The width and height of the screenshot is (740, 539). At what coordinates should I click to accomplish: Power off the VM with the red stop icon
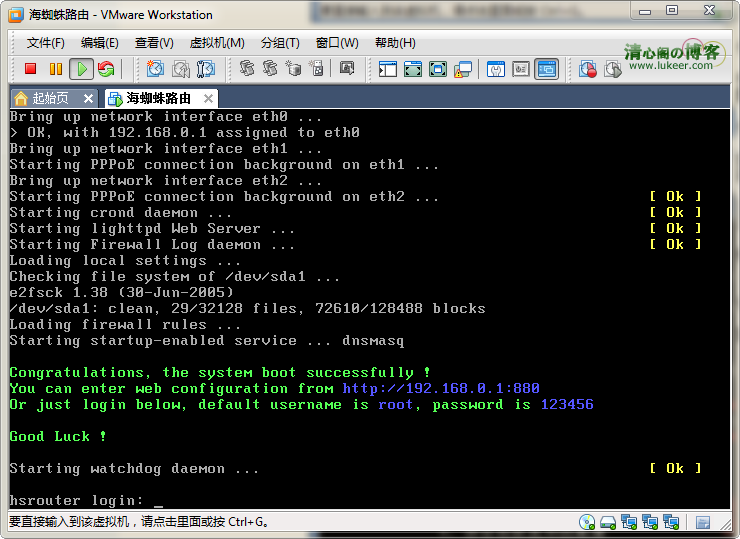point(31,69)
